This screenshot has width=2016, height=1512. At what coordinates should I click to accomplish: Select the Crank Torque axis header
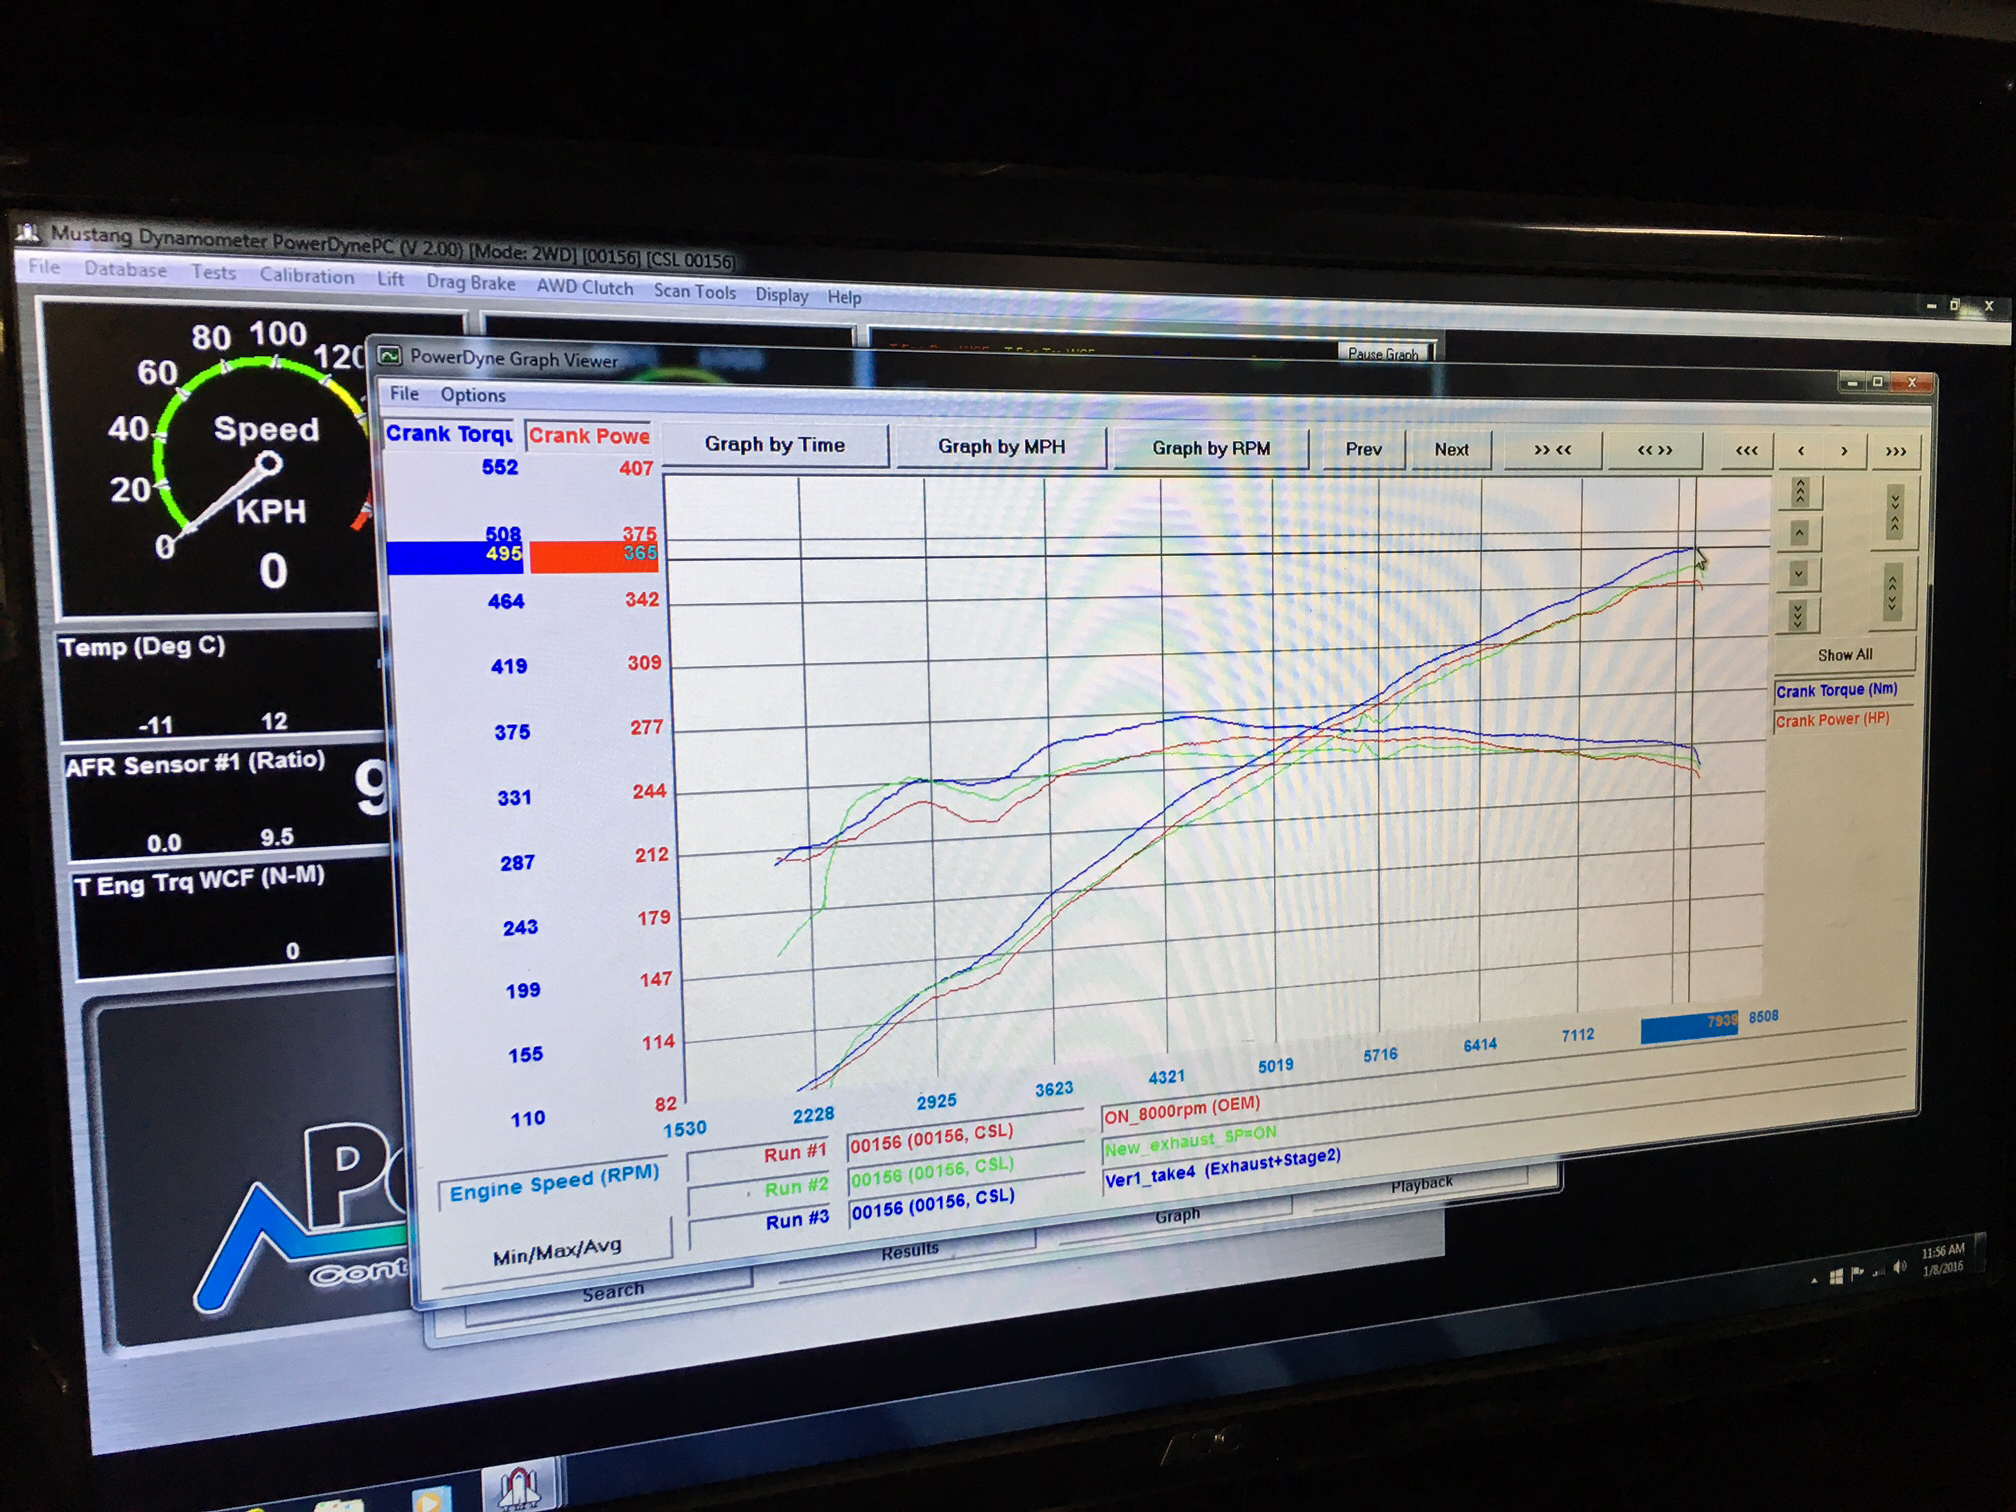(x=449, y=434)
